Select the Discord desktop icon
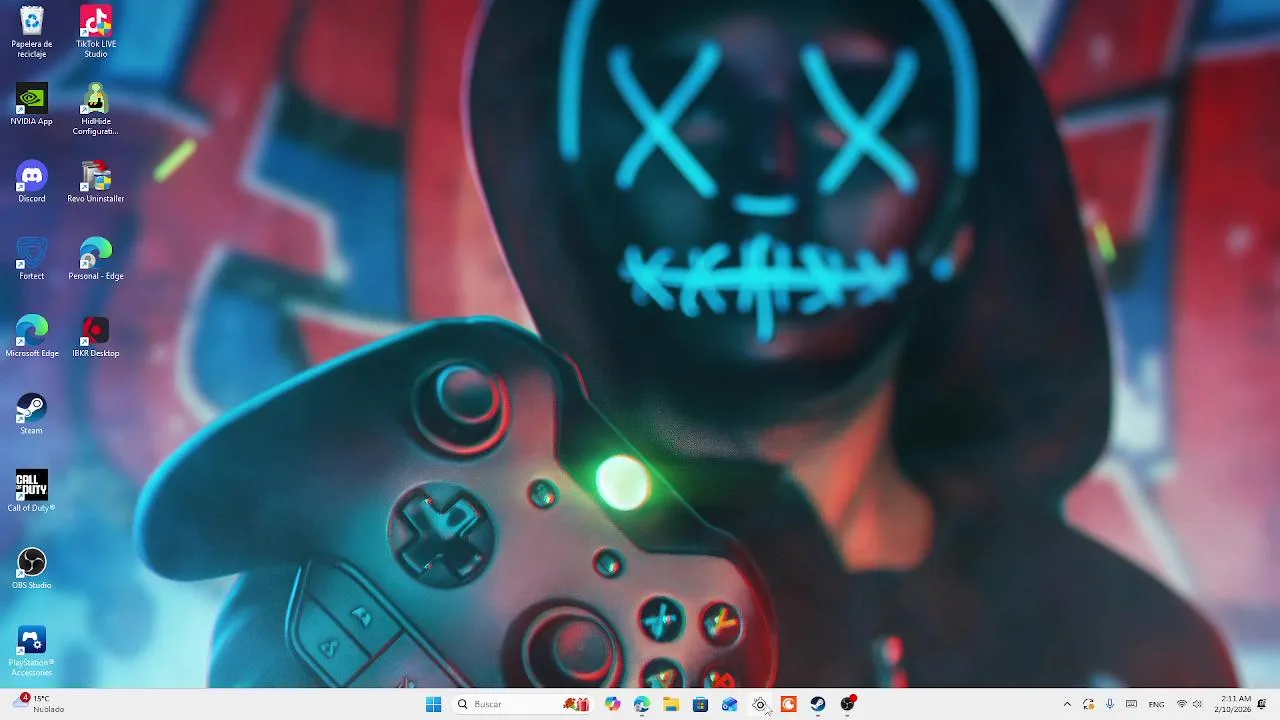This screenshot has width=1280, height=720. pos(32,182)
